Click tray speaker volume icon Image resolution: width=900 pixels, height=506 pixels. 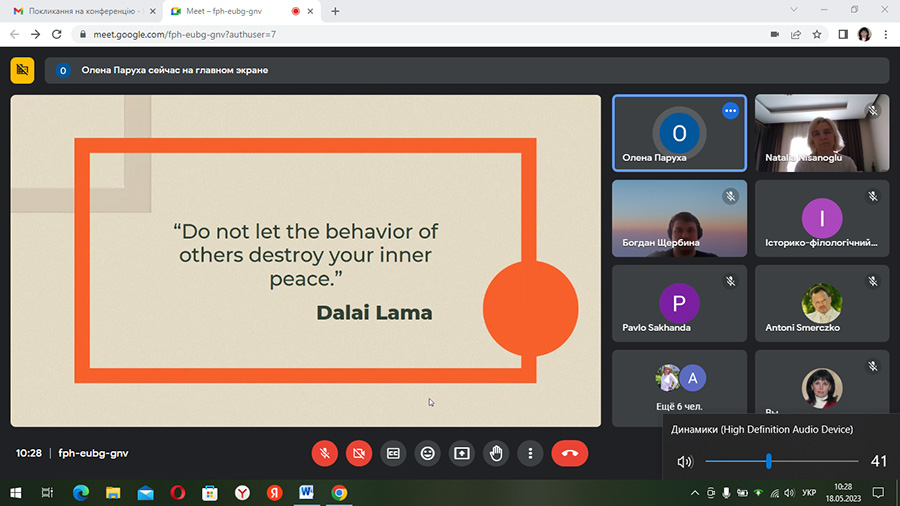coord(790,493)
